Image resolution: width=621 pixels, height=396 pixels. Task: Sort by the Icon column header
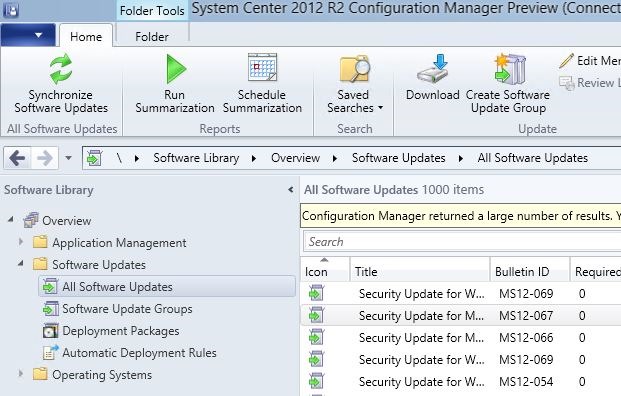point(325,269)
